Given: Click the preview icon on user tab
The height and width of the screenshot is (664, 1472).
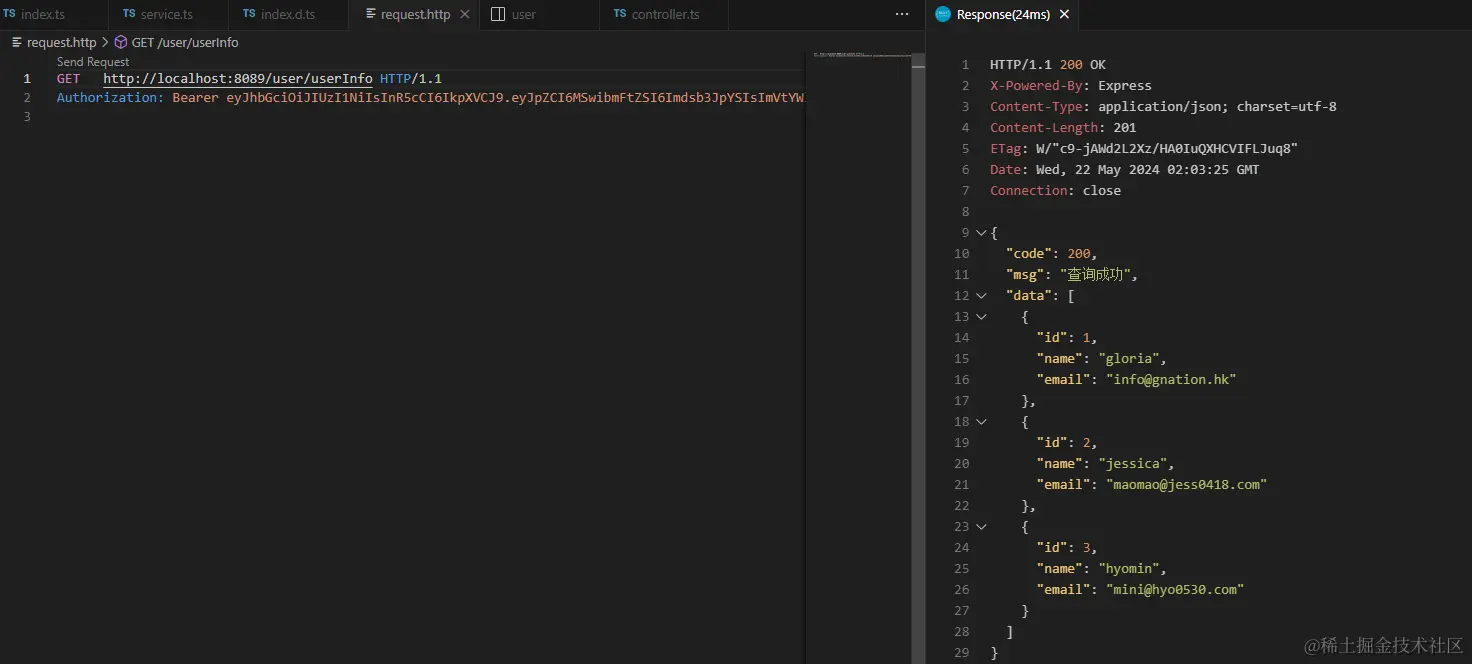Looking at the screenshot, I should click(498, 15).
